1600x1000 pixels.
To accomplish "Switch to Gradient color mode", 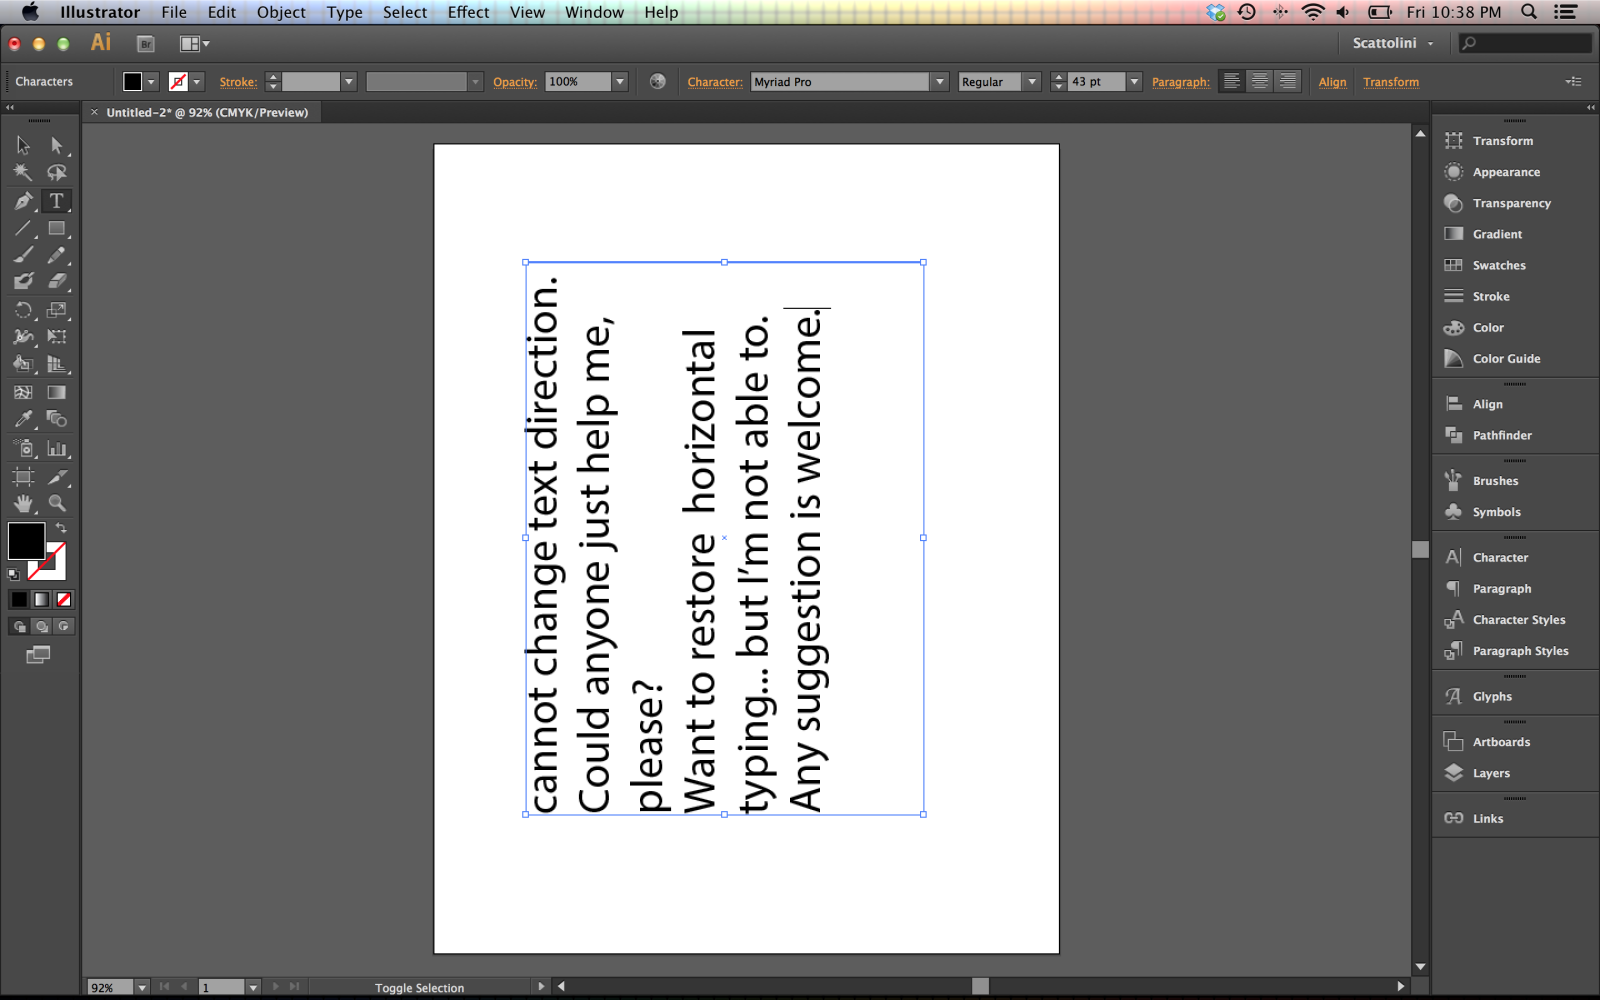I will tap(41, 599).
